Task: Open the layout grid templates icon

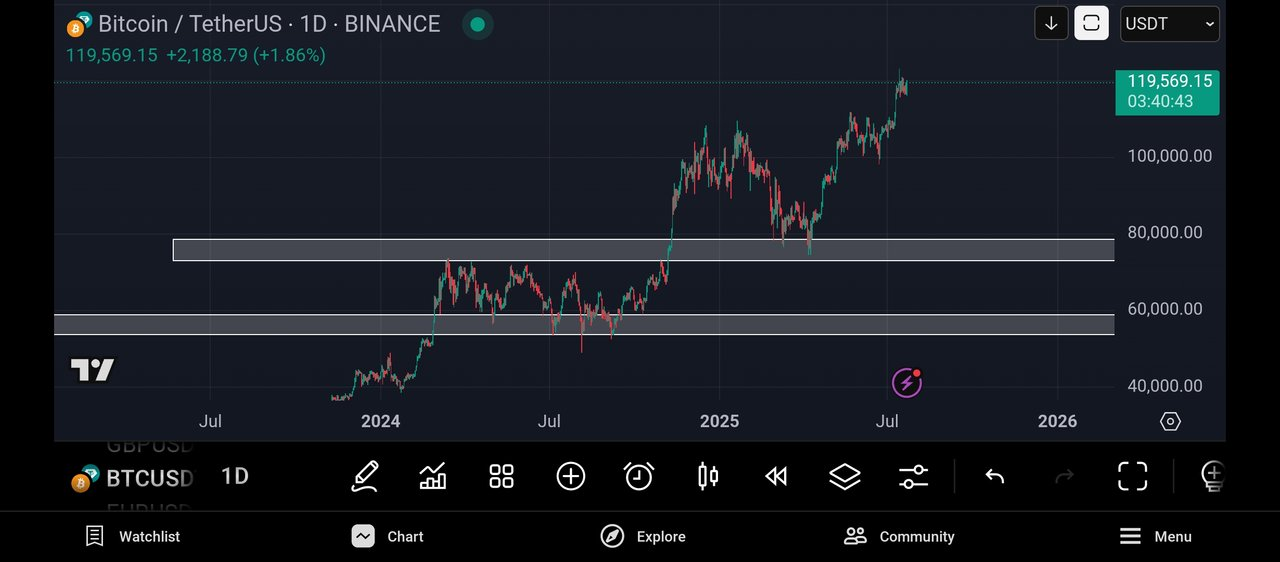Action: coord(501,476)
